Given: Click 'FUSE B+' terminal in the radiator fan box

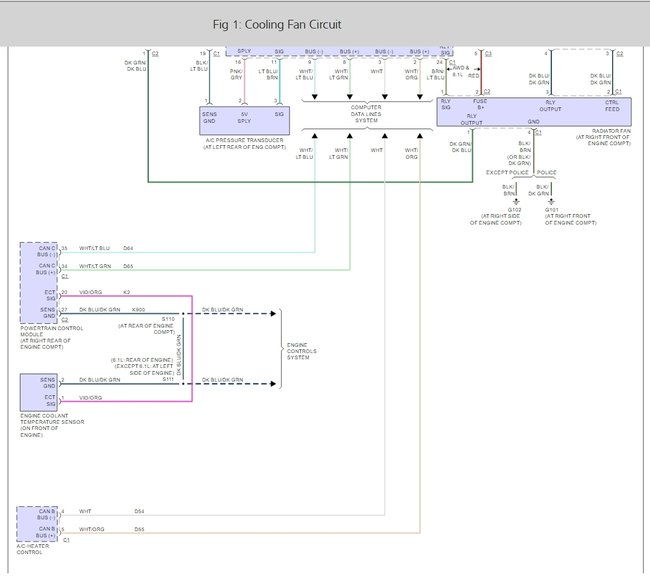Looking at the screenshot, I should click(480, 104).
